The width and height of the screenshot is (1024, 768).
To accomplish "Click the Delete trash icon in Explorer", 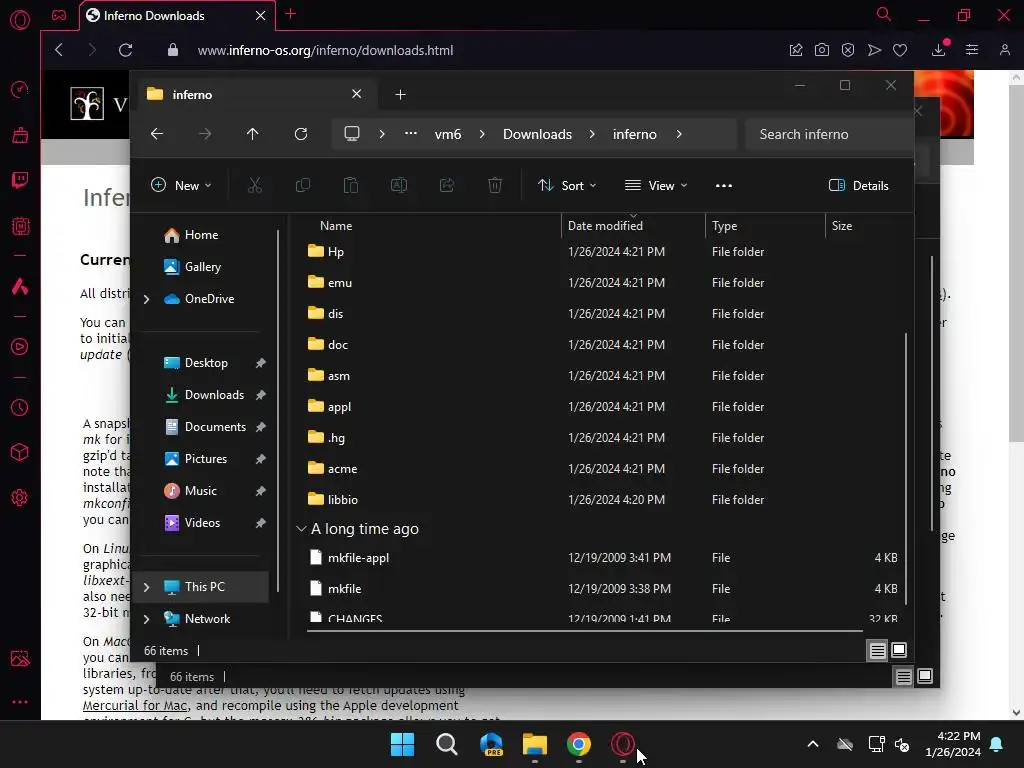I will click(495, 185).
